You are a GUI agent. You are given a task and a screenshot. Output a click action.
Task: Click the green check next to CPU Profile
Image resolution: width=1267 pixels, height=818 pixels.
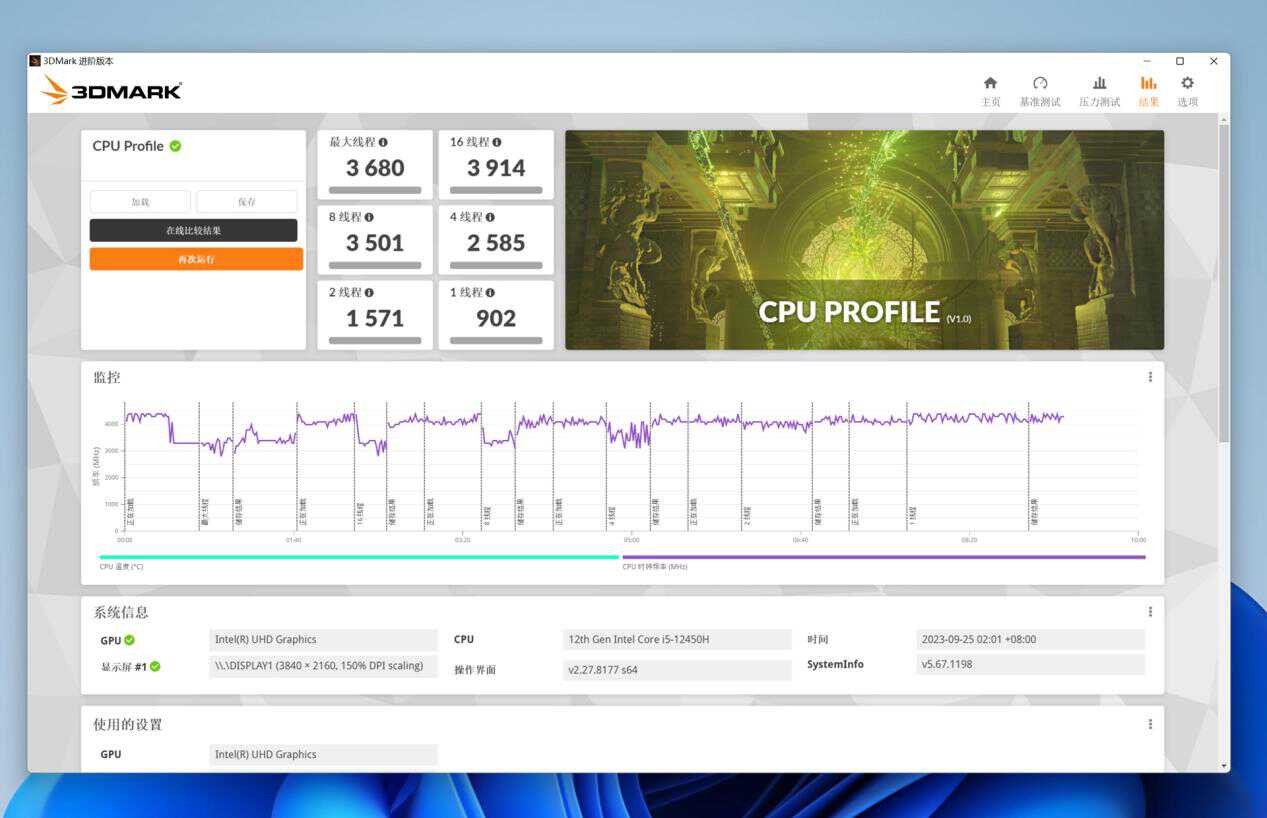[x=175, y=146]
